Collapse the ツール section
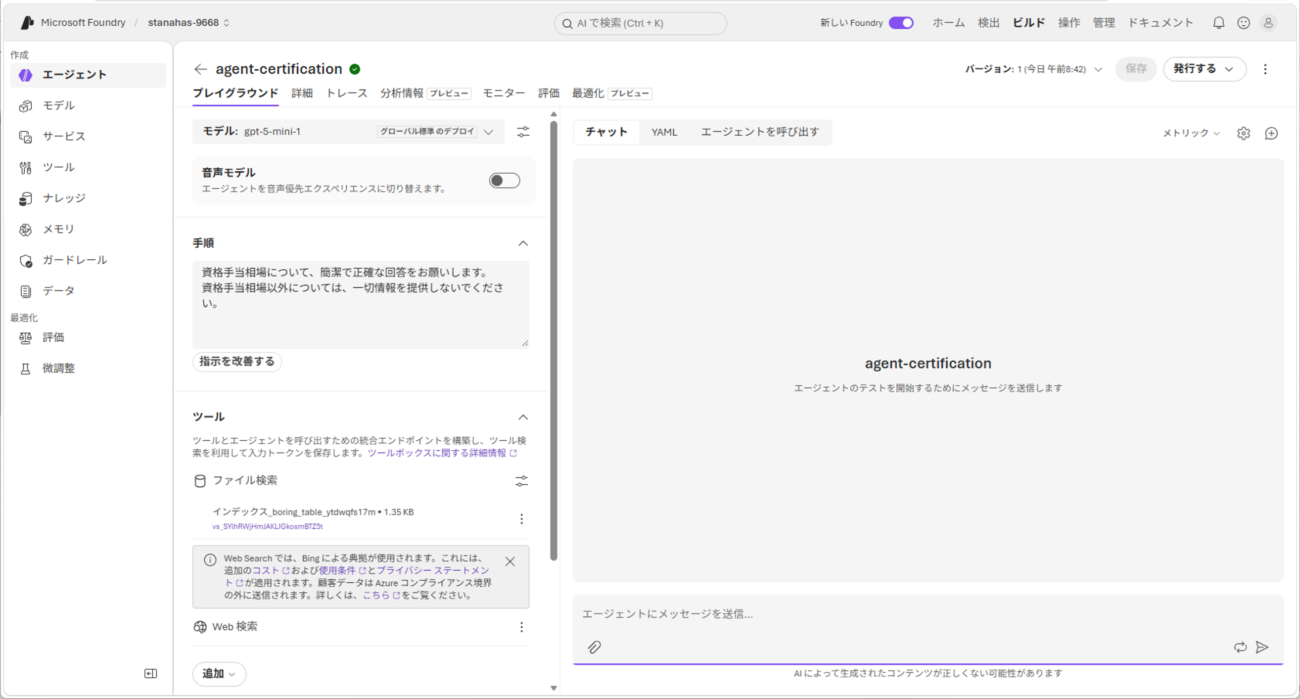Viewport: 1300px width, 699px height. (x=522, y=417)
